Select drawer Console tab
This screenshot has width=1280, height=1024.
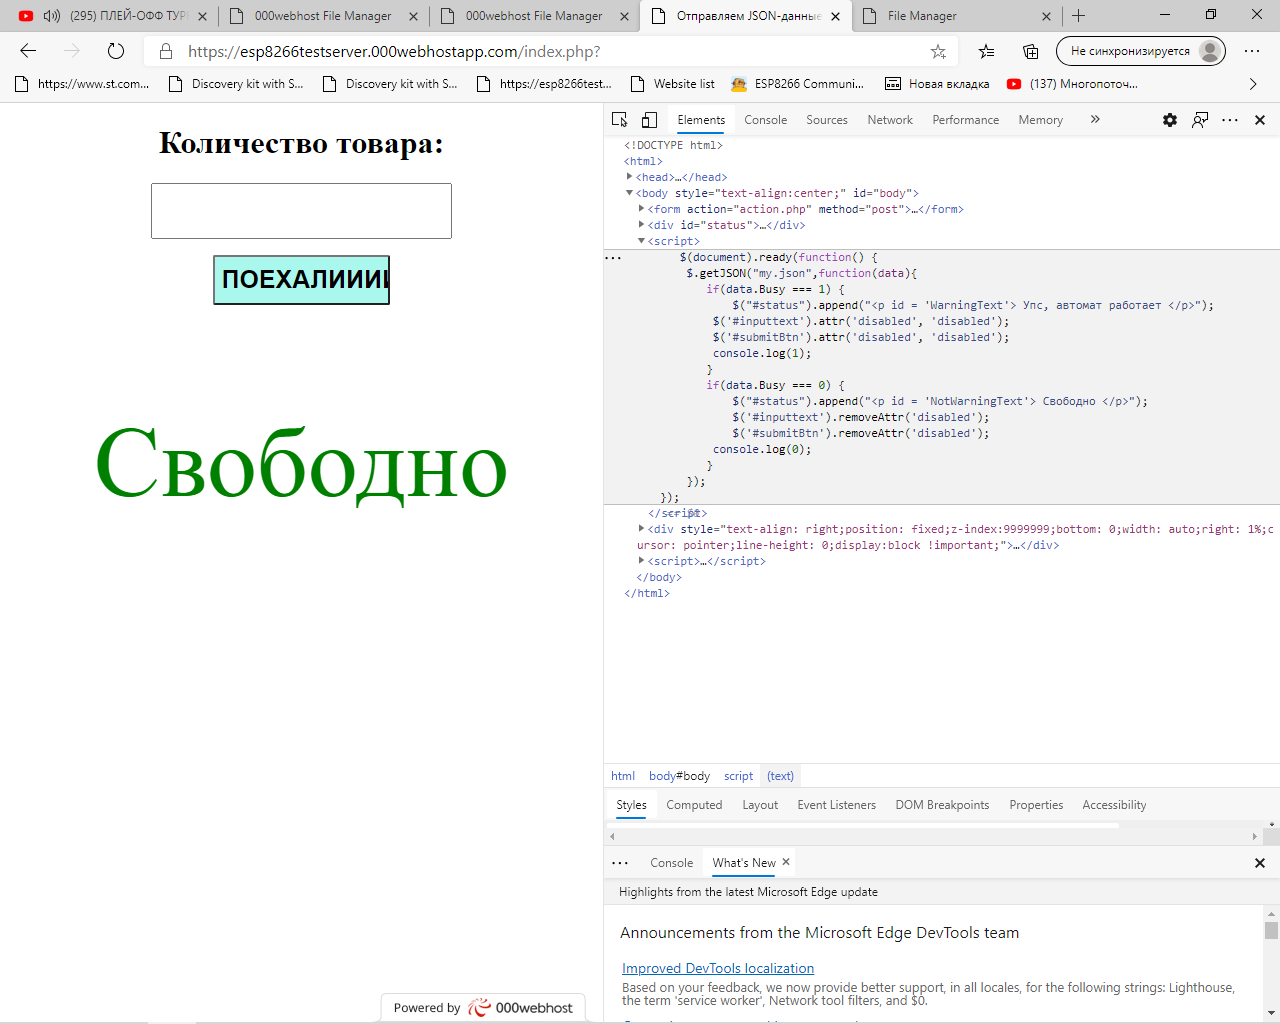[671, 863]
